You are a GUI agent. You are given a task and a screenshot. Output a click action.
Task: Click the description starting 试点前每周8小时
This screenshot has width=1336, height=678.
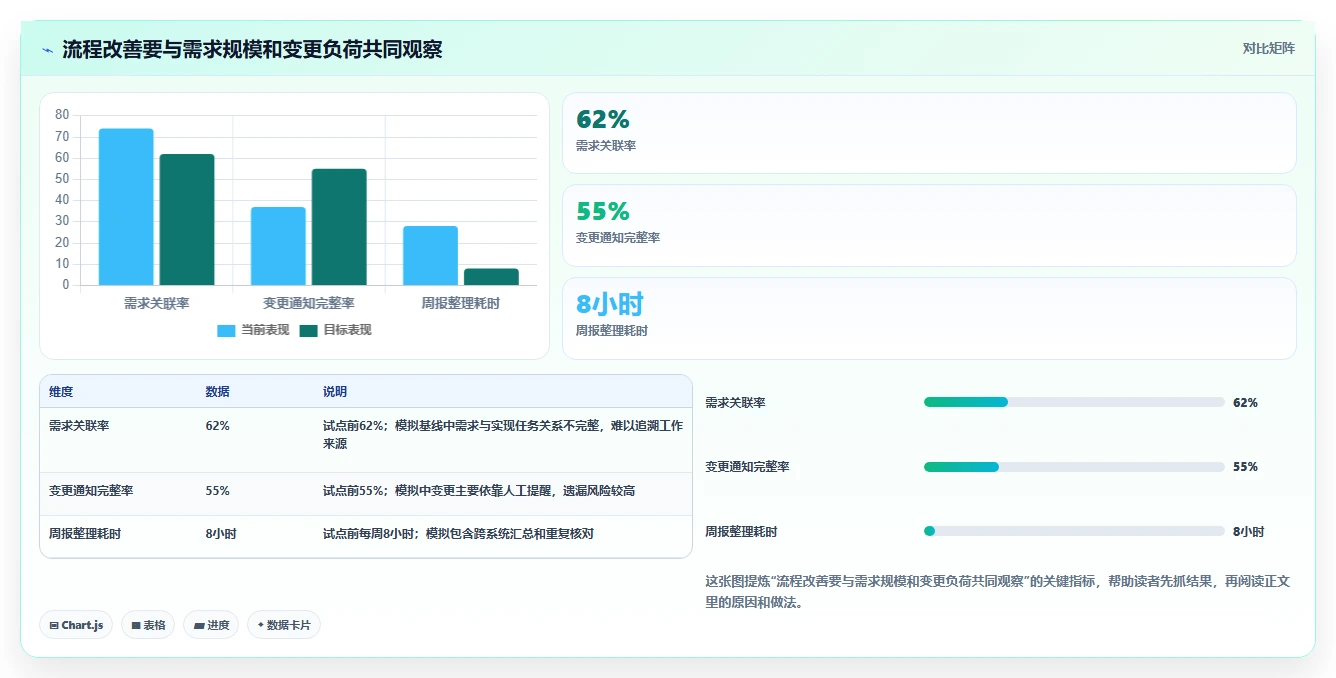458,534
